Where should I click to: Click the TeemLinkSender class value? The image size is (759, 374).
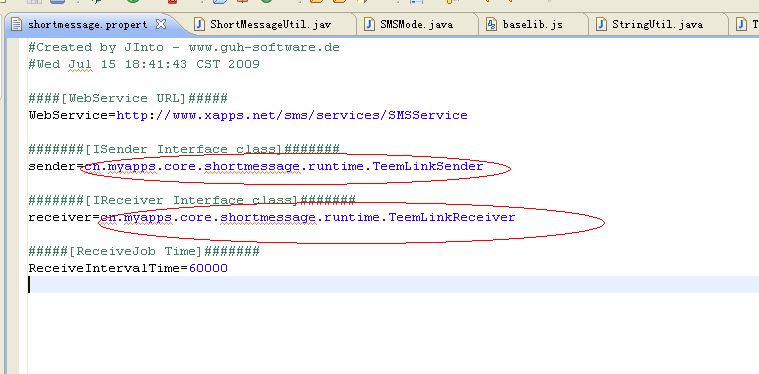tap(284, 167)
